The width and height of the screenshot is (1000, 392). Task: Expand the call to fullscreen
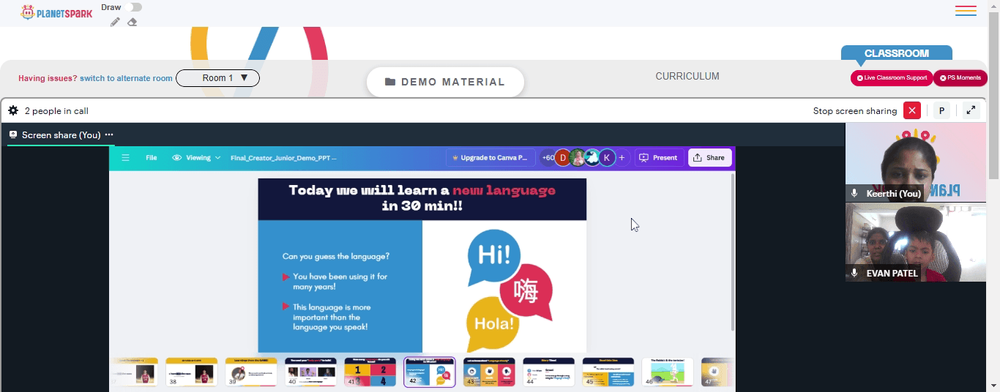(971, 110)
